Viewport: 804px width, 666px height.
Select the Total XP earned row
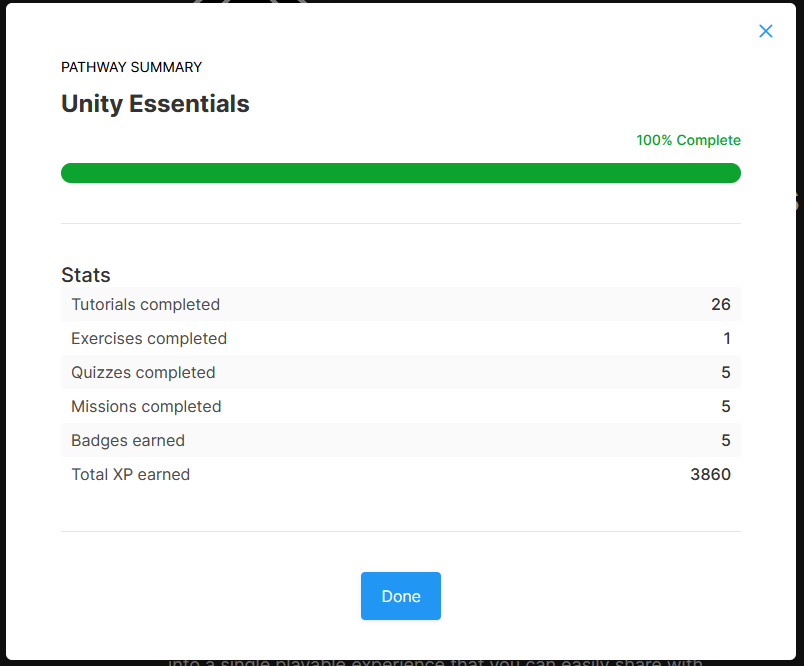[x=130, y=474]
